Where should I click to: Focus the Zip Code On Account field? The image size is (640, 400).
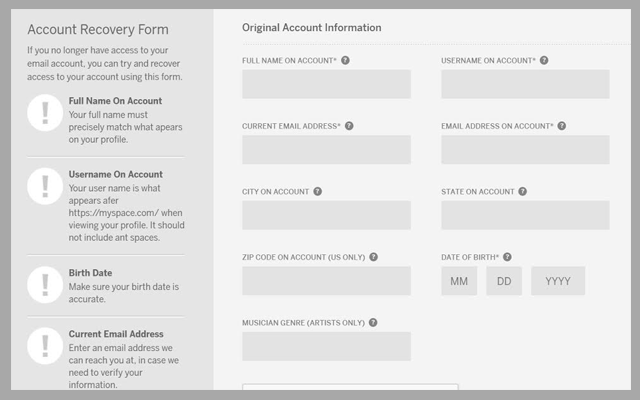(326, 281)
